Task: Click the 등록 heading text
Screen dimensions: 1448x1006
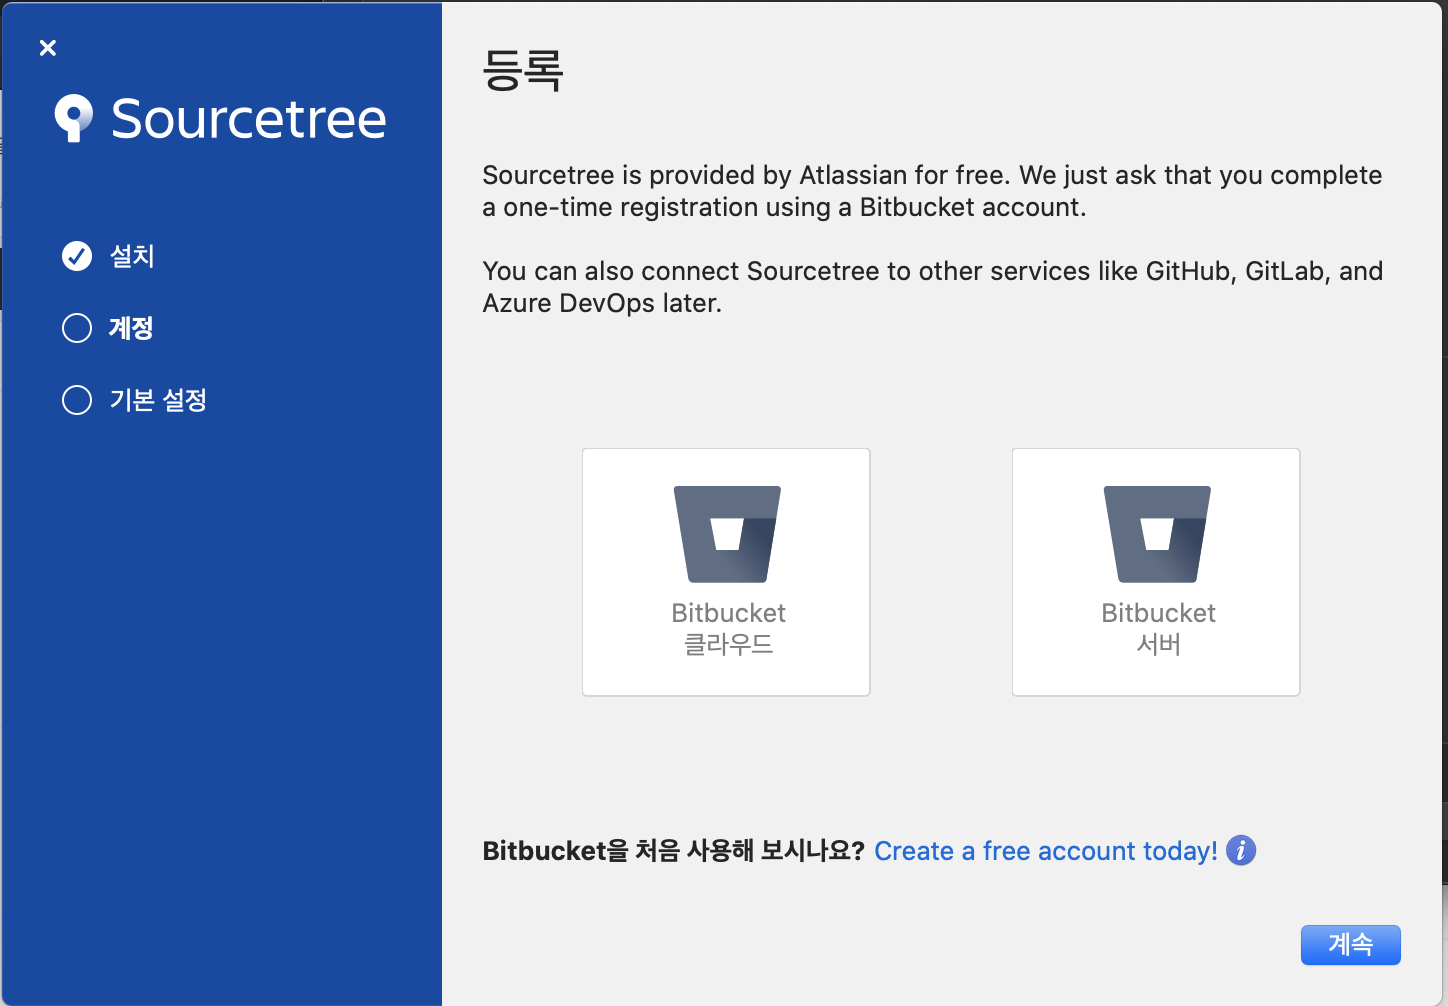Action: (x=522, y=70)
